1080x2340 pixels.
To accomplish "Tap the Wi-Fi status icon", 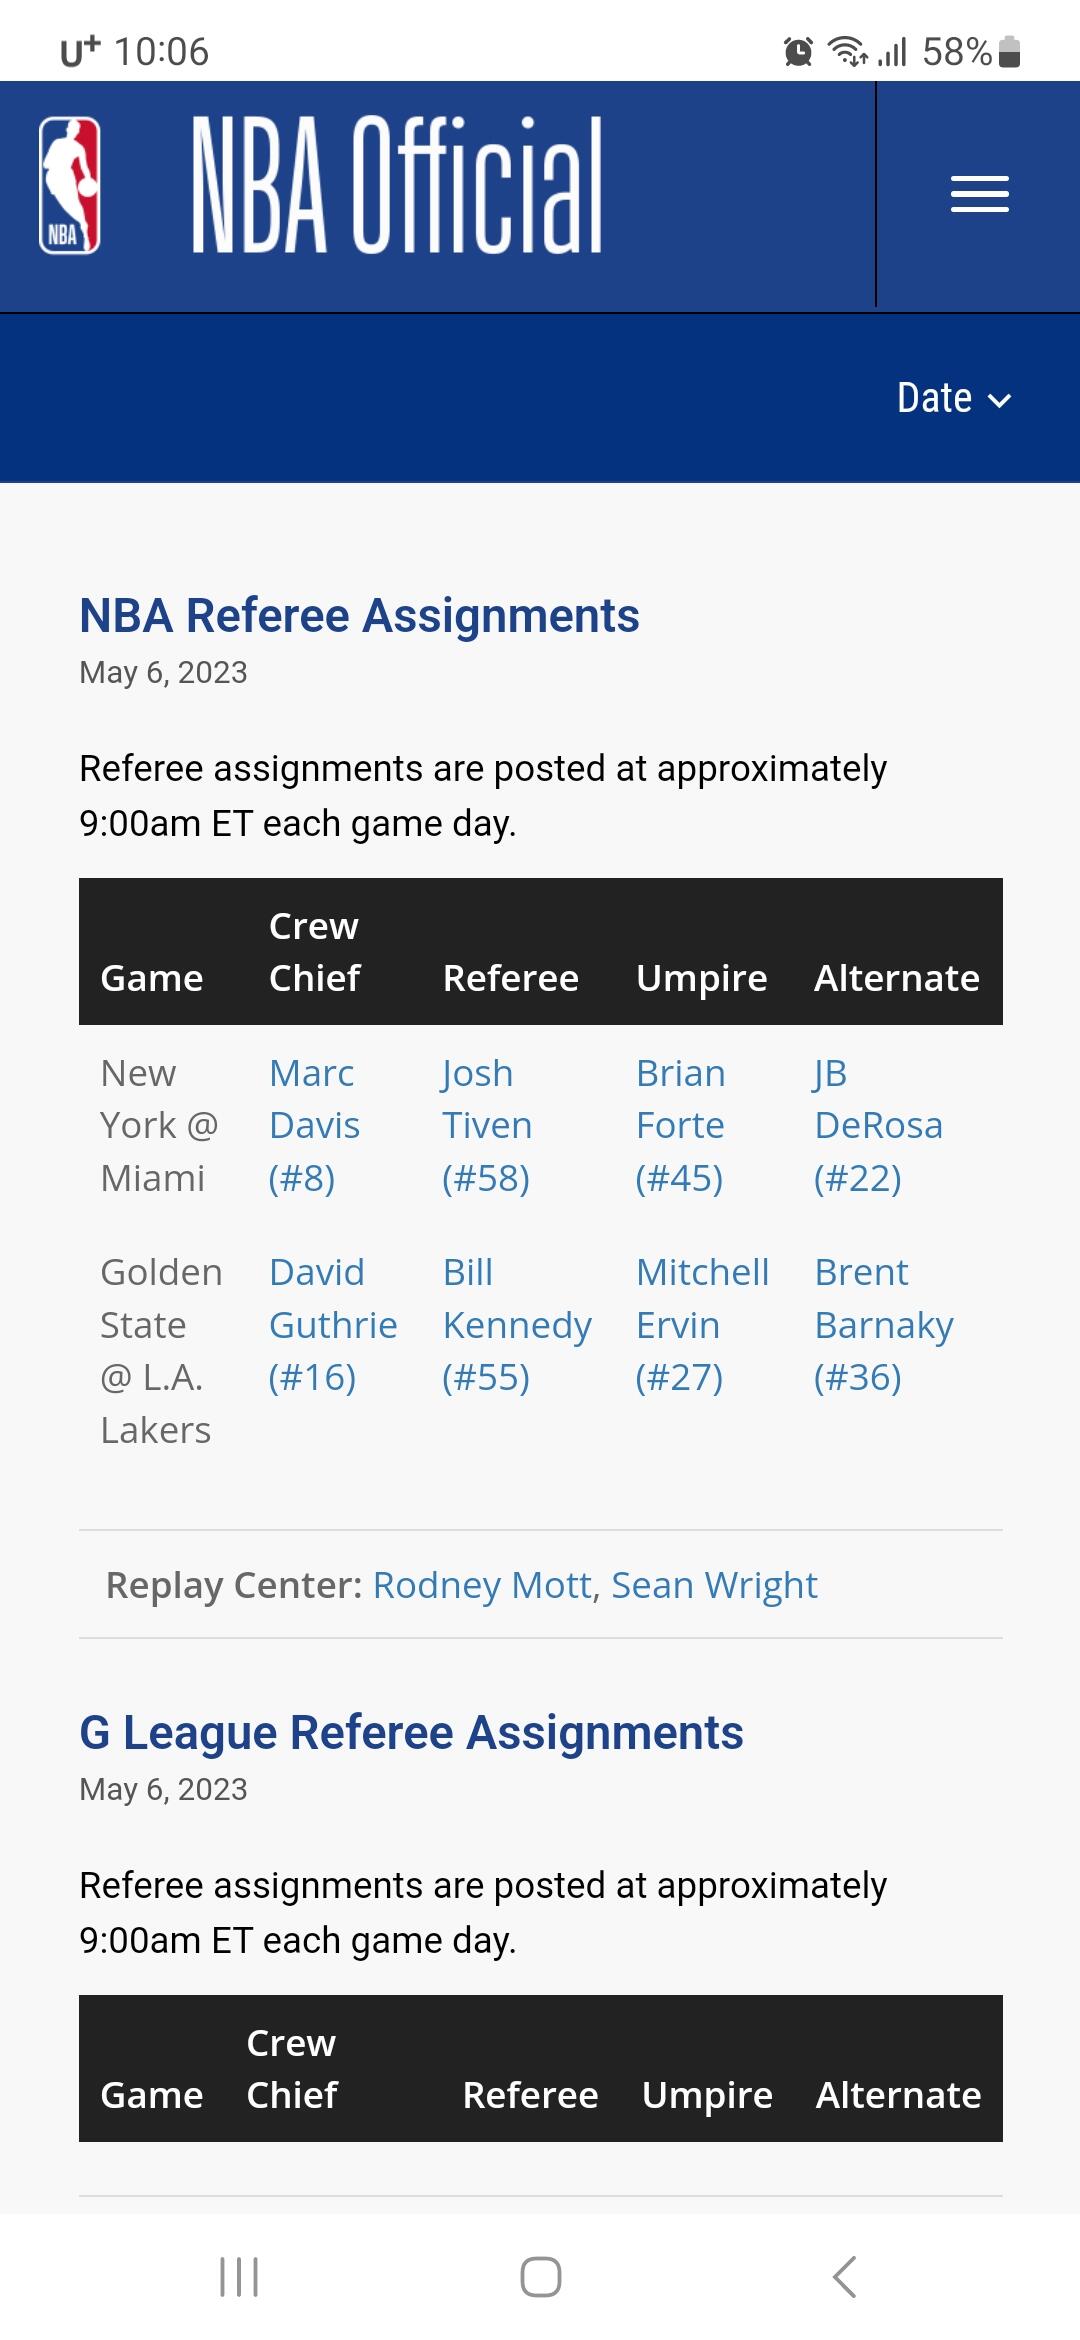I will 847,51.
